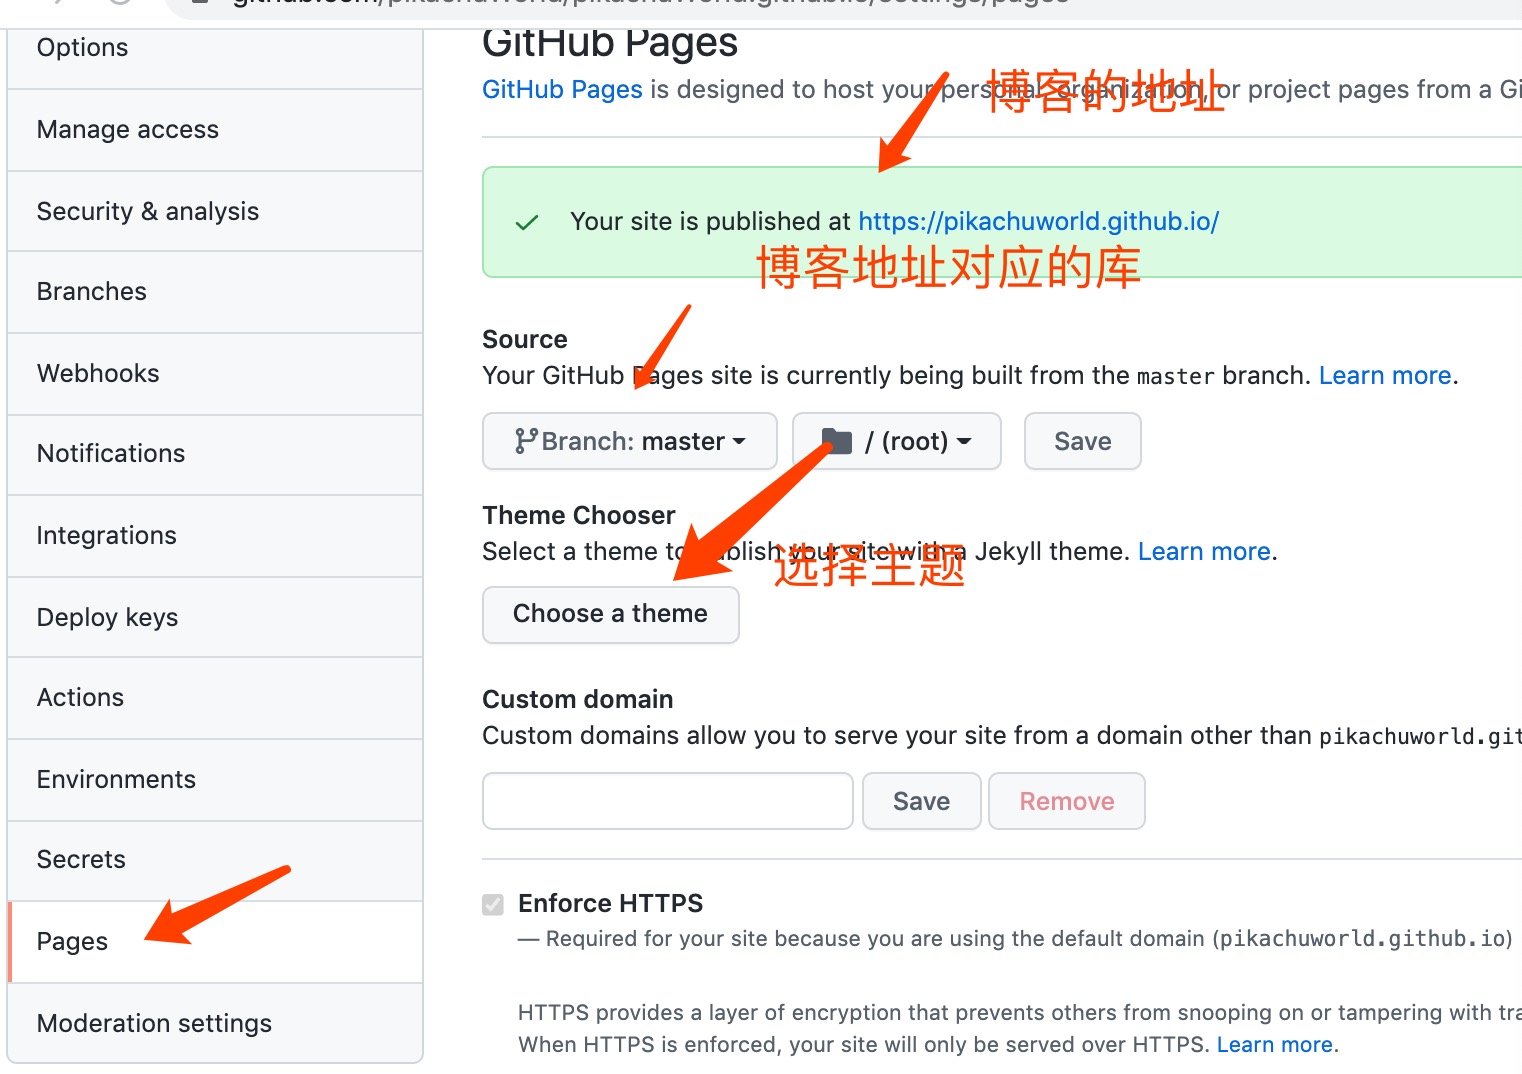Click the green success checkmark icon
This screenshot has width=1522, height=1074.
tap(527, 222)
